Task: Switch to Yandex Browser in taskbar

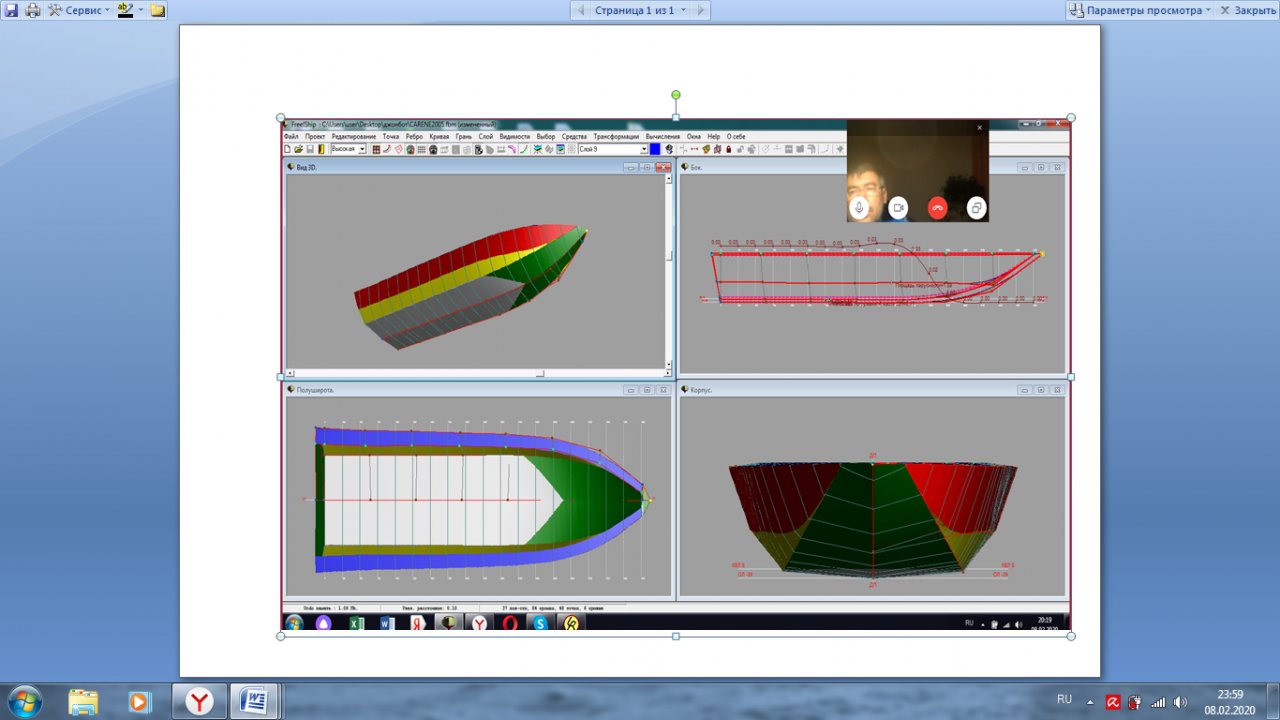Action: click(x=200, y=701)
